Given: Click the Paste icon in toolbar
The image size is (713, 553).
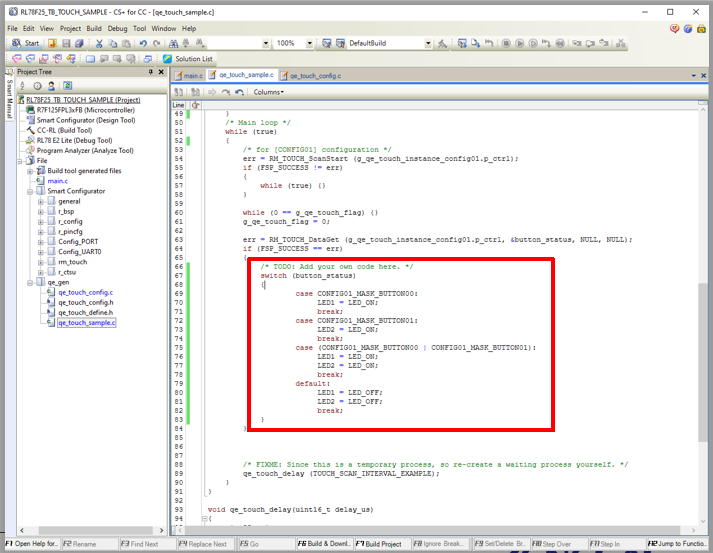Looking at the screenshot, I should pos(126,43).
